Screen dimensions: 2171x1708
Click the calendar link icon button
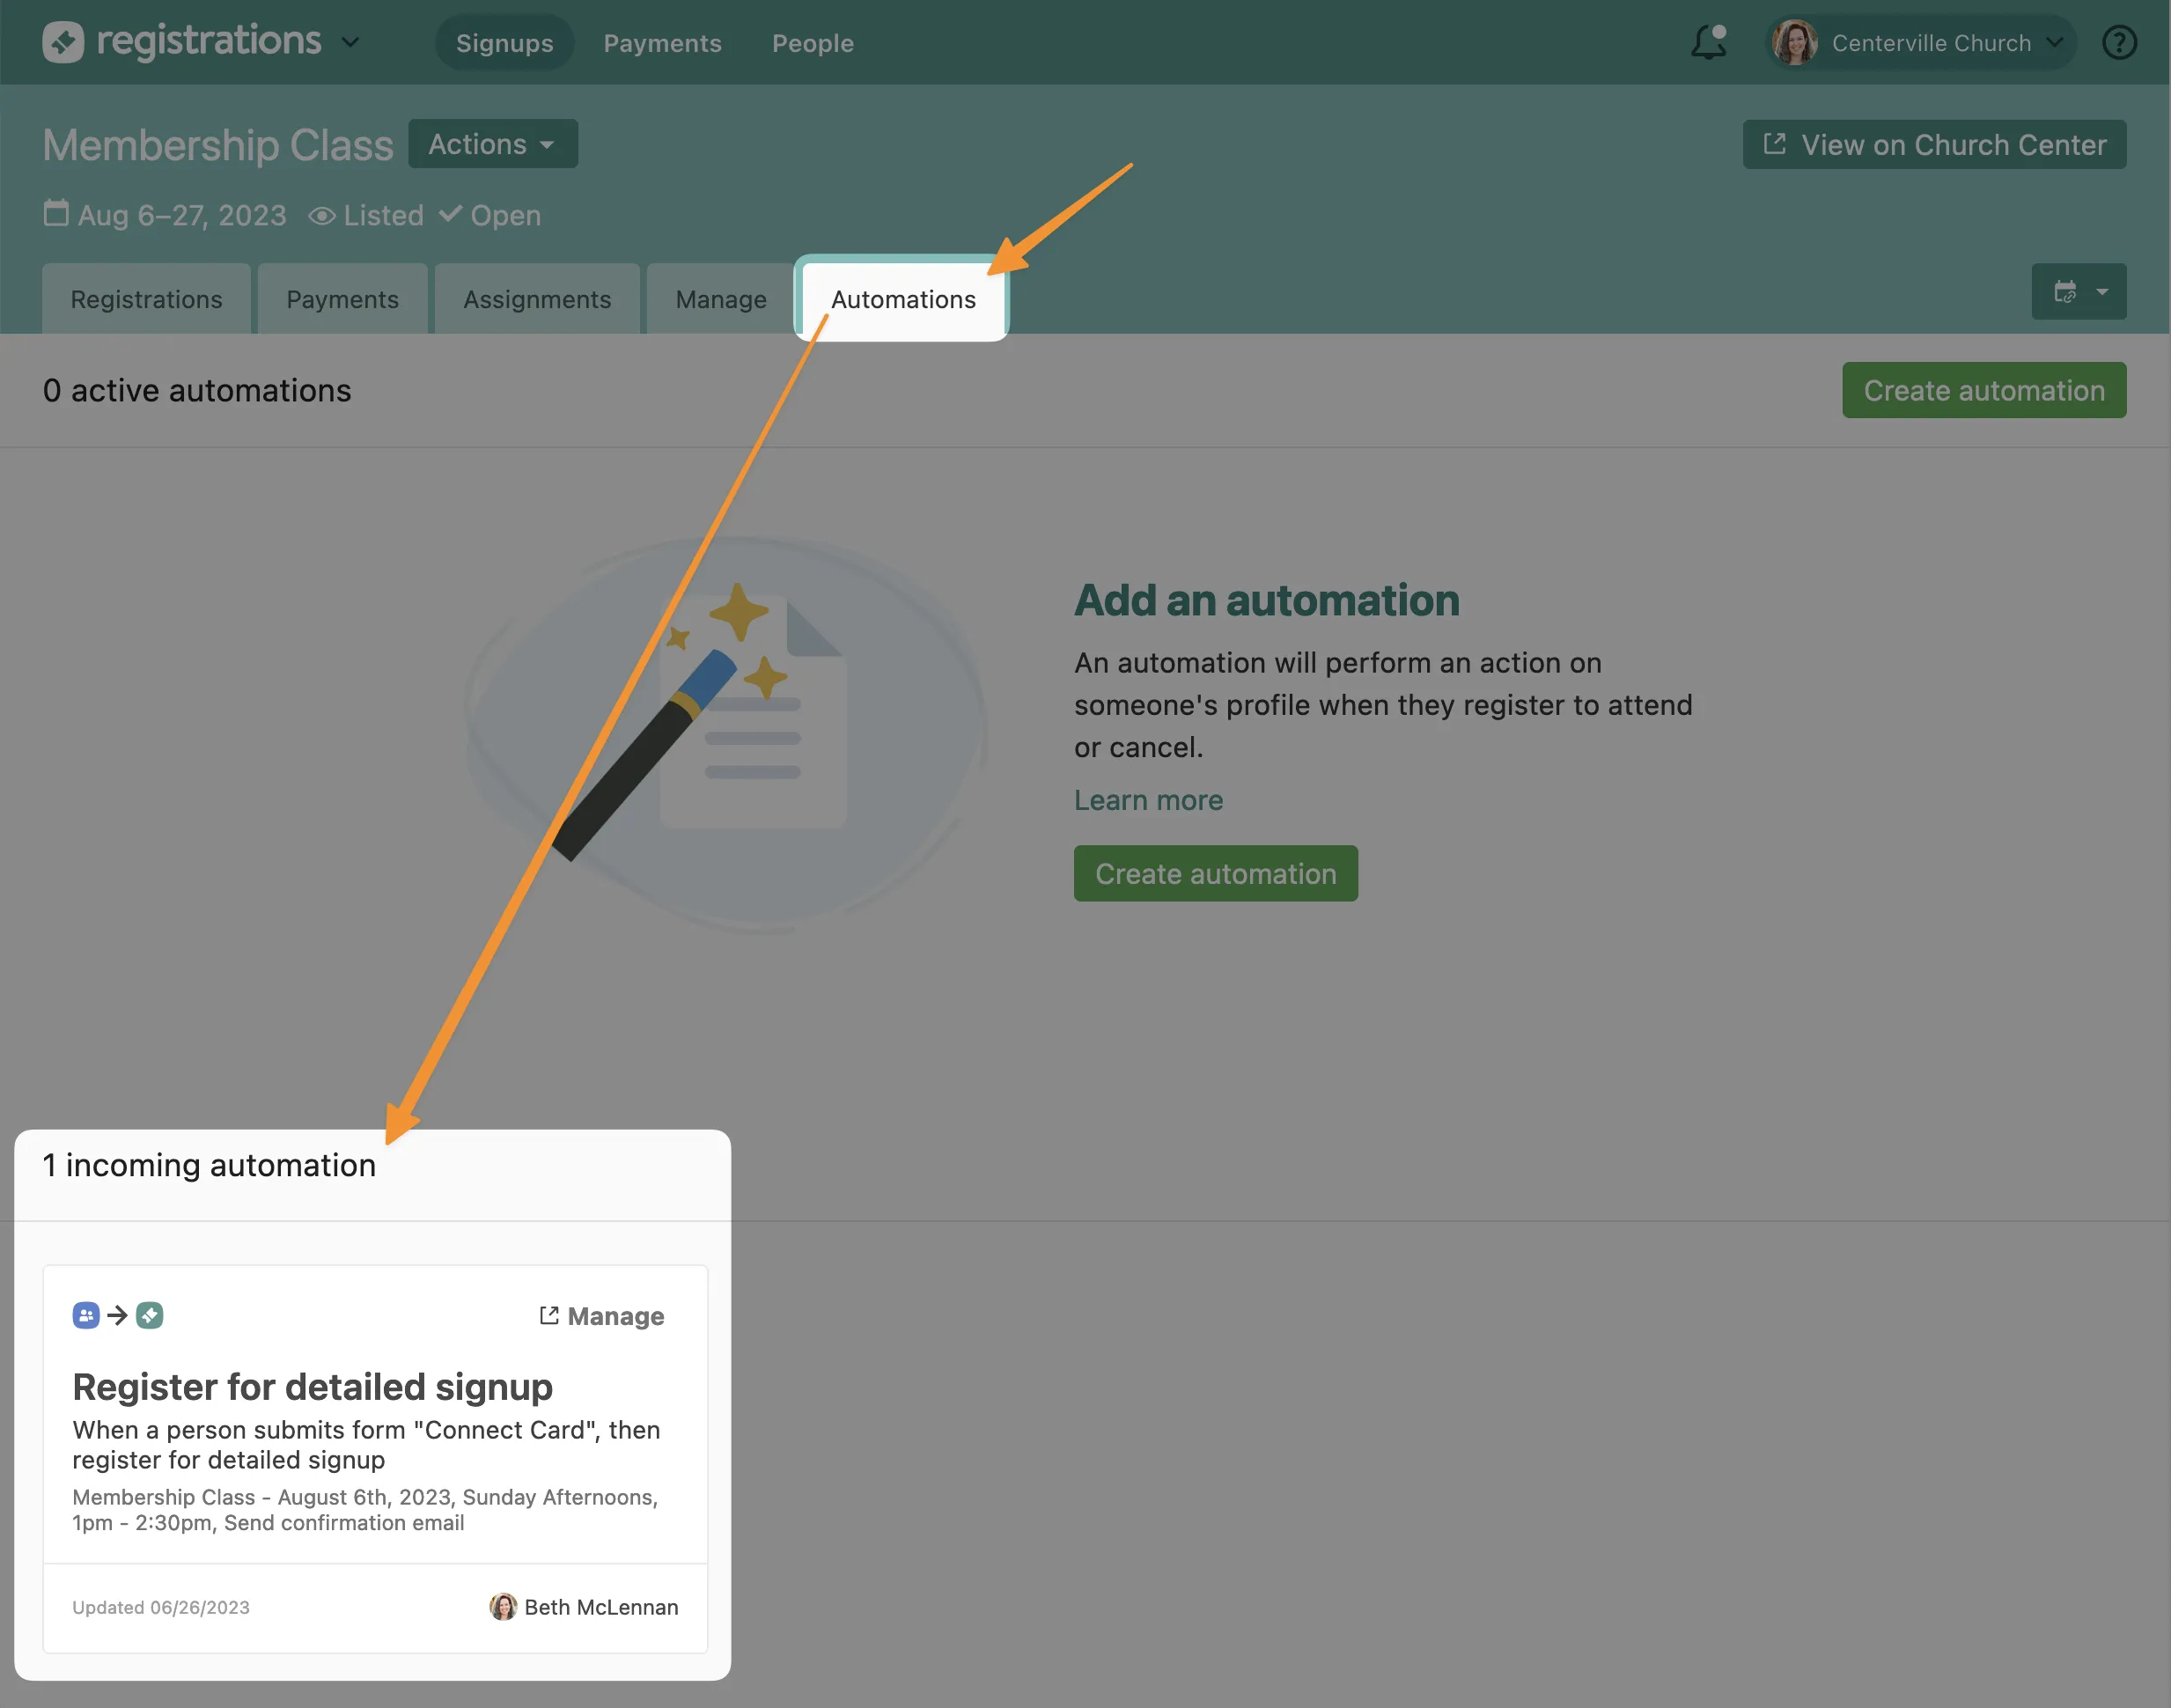coord(2065,292)
